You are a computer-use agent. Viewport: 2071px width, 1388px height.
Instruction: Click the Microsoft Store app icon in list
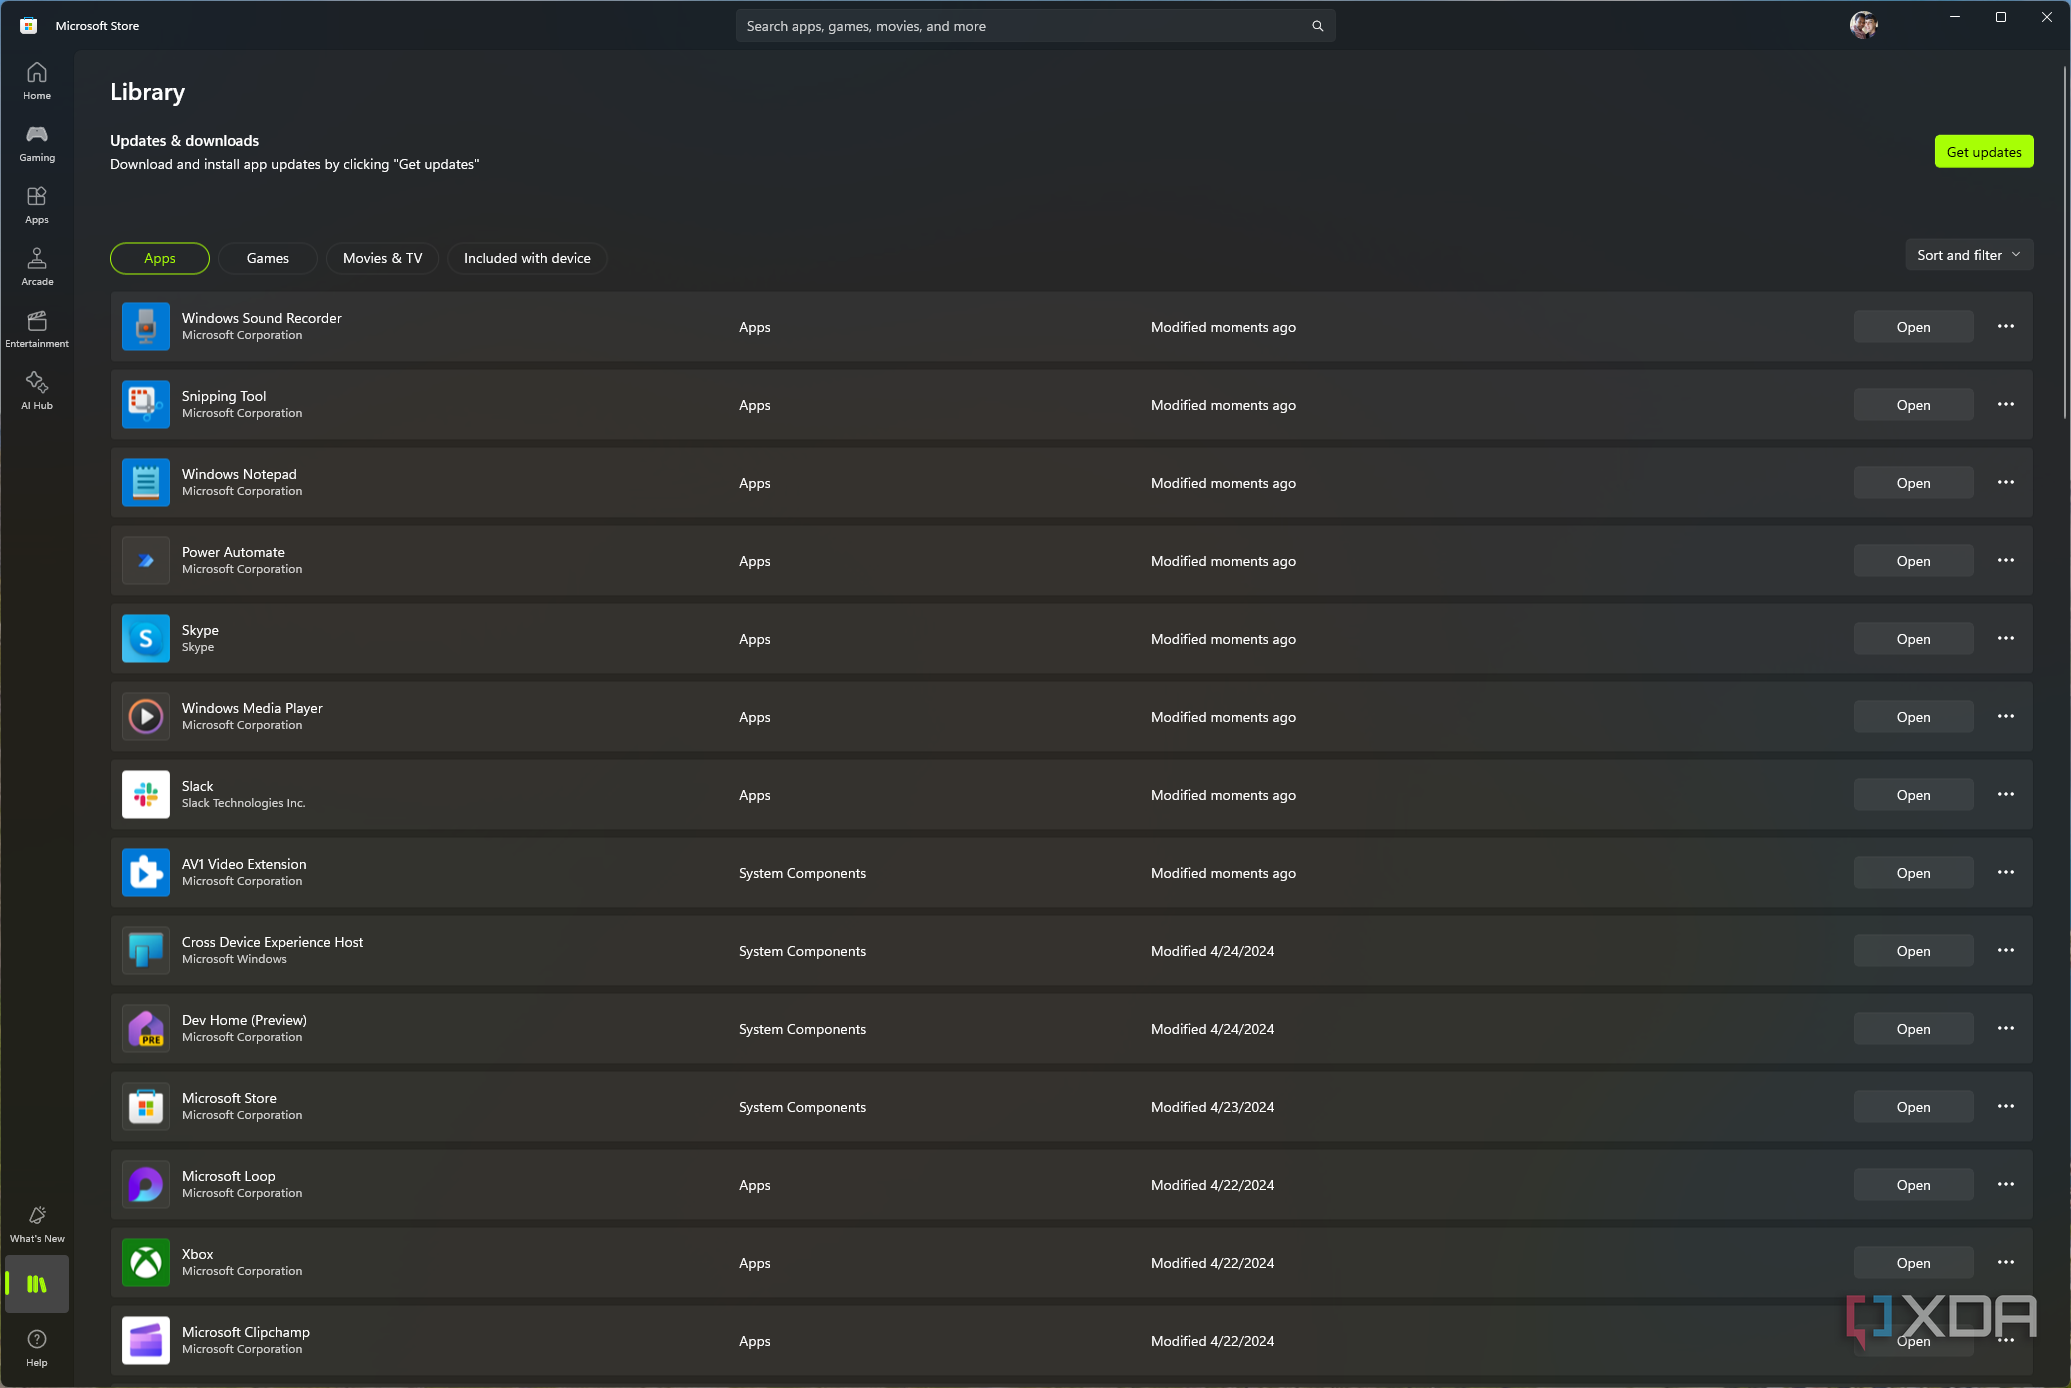click(x=146, y=1107)
